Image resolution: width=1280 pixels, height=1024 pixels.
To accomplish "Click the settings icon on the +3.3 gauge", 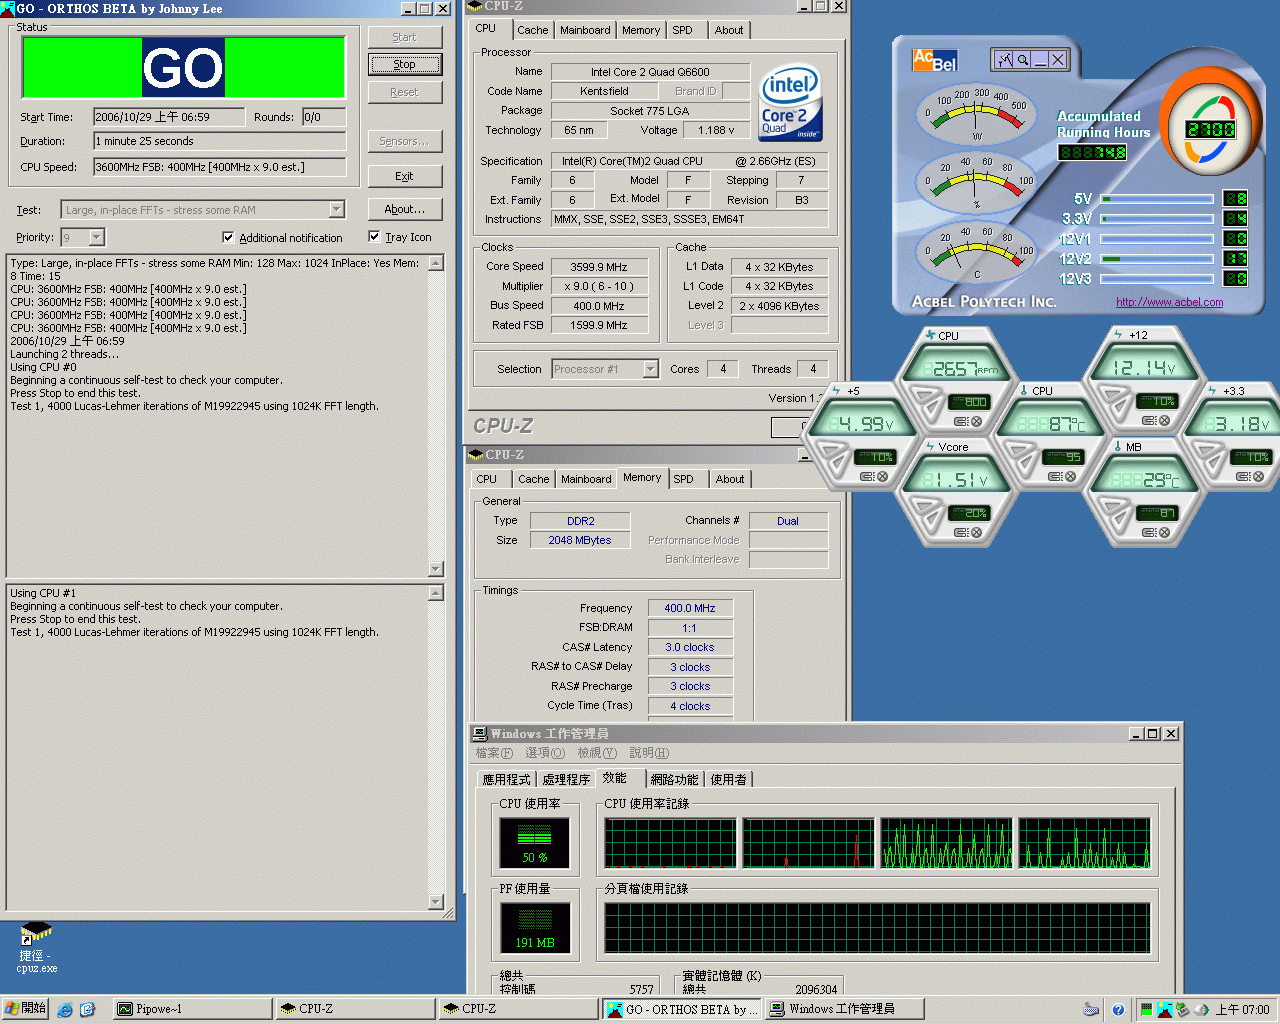I will pos(1243,477).
